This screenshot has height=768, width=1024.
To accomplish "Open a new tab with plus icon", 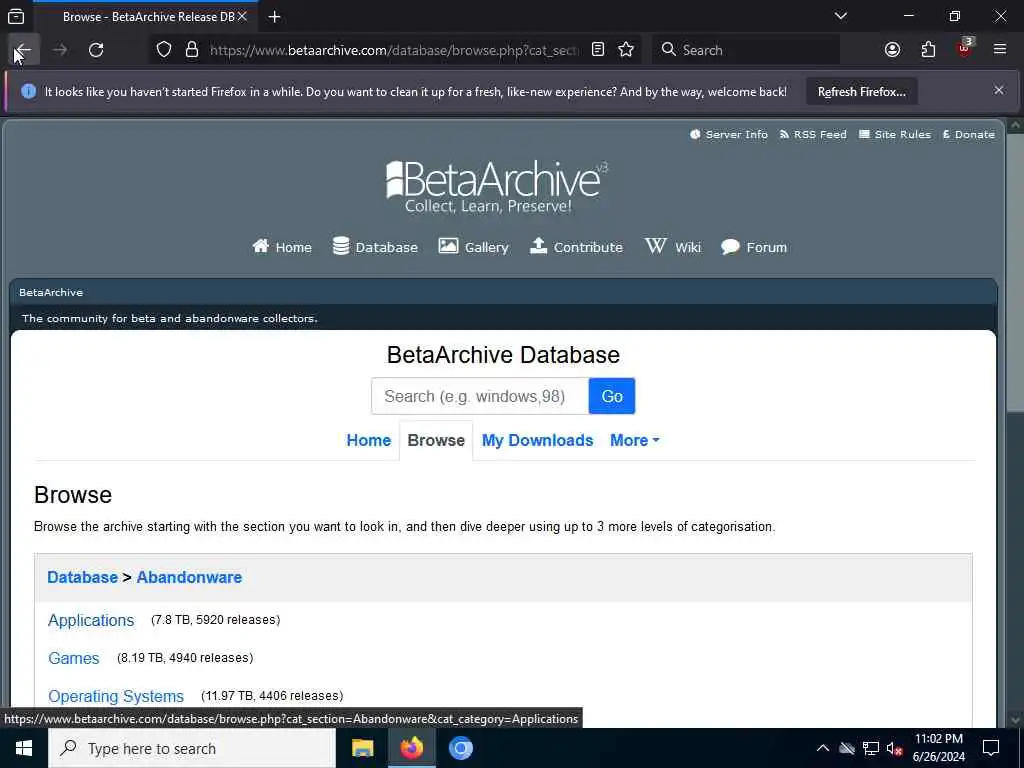I will point(274,17).
